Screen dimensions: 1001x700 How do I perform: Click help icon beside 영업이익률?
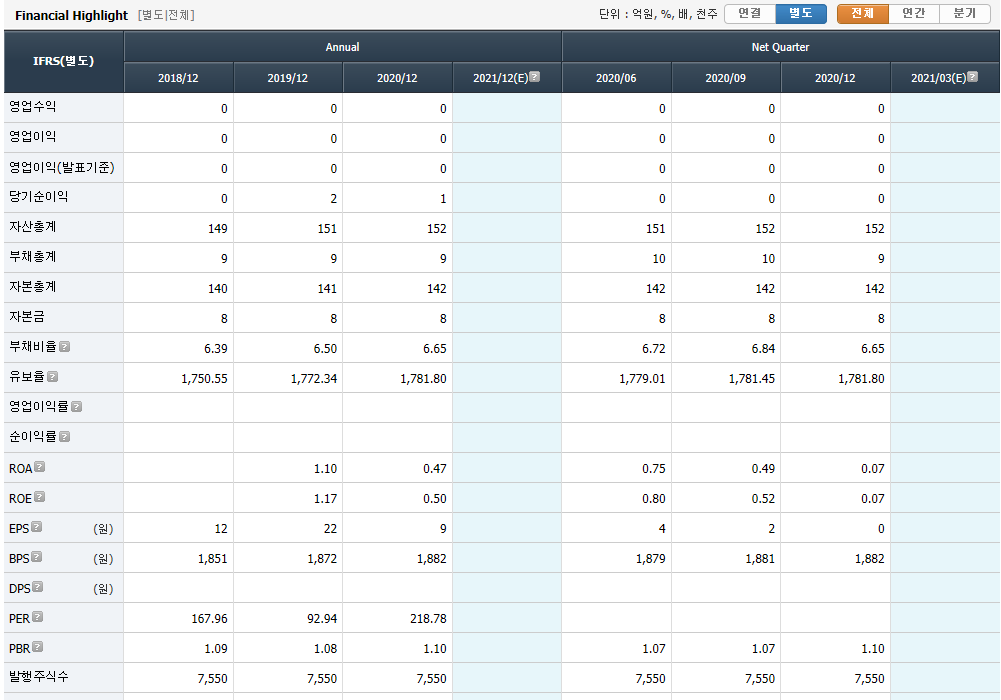77,406
